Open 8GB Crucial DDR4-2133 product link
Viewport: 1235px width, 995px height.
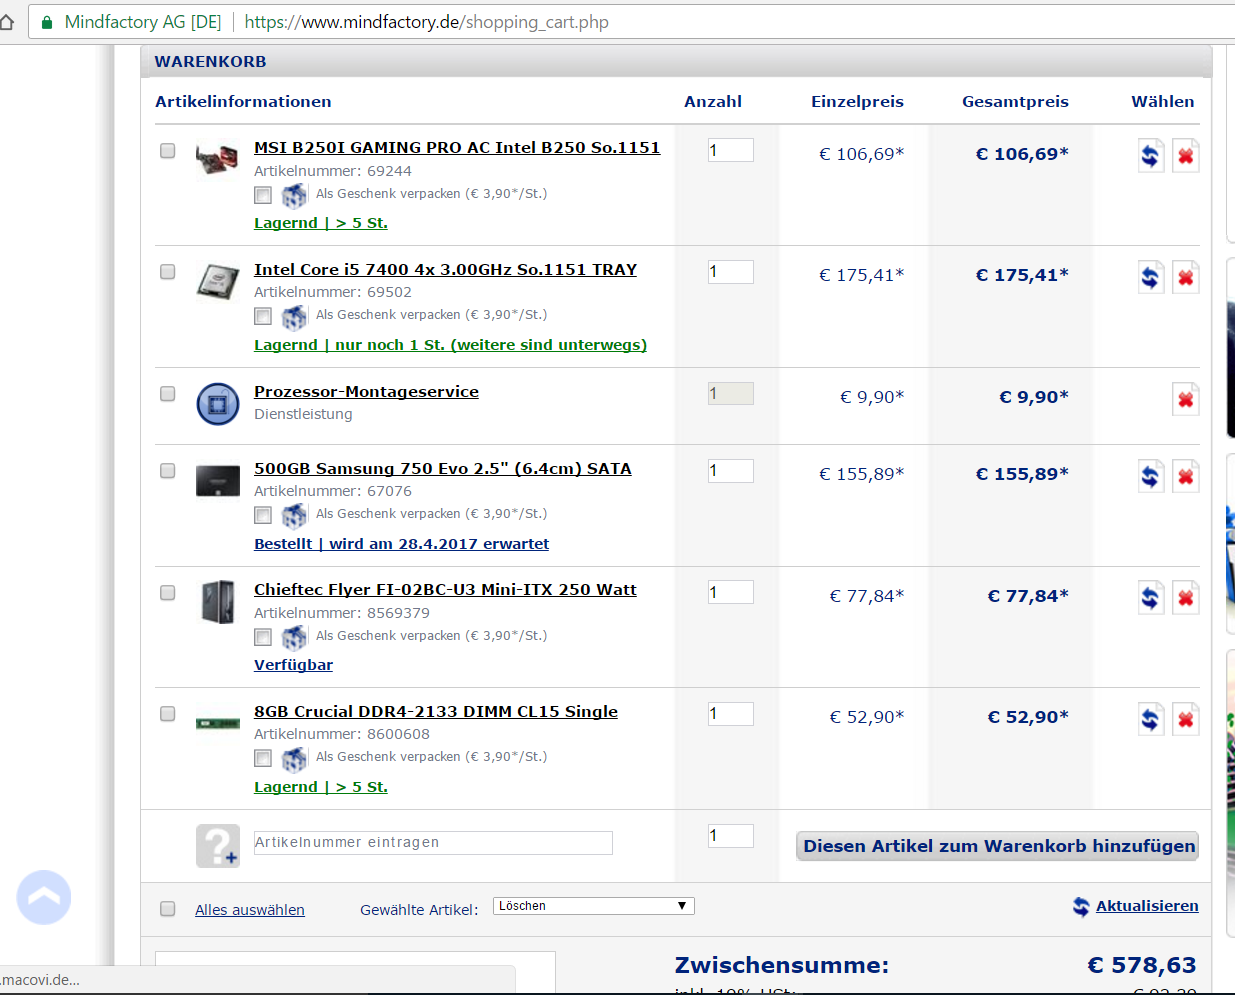(x=436, y=711)
